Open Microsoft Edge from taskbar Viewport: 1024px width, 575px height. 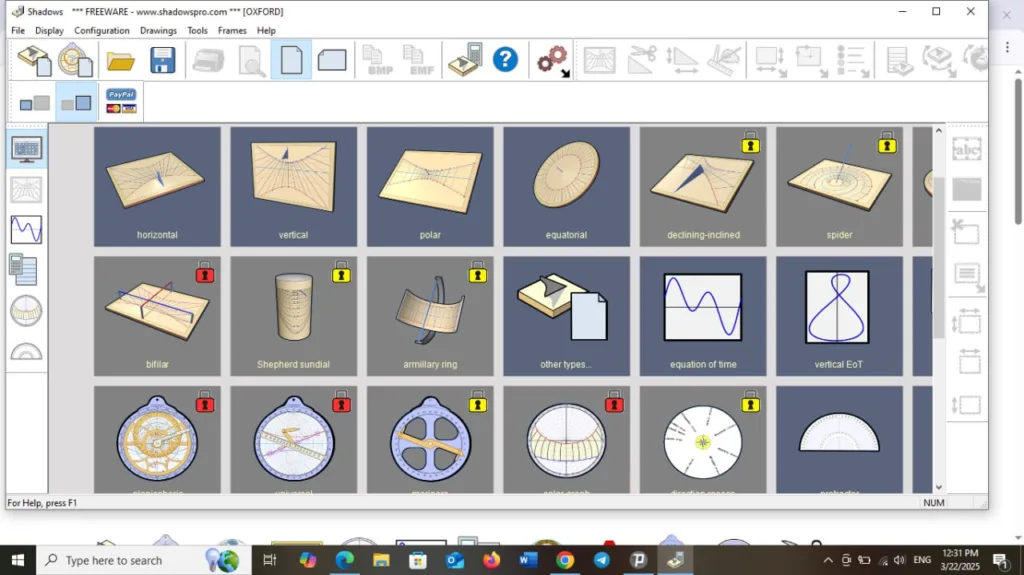pyautogui.click(x=345, y=560)
